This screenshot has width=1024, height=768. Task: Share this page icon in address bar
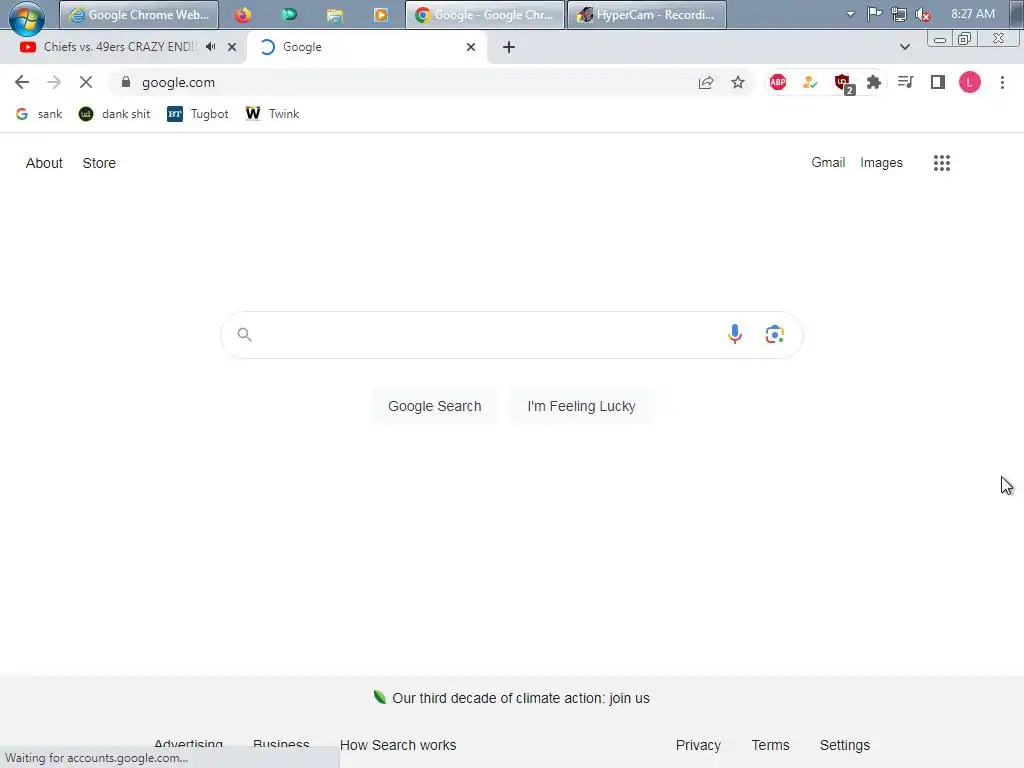[706, 82]
